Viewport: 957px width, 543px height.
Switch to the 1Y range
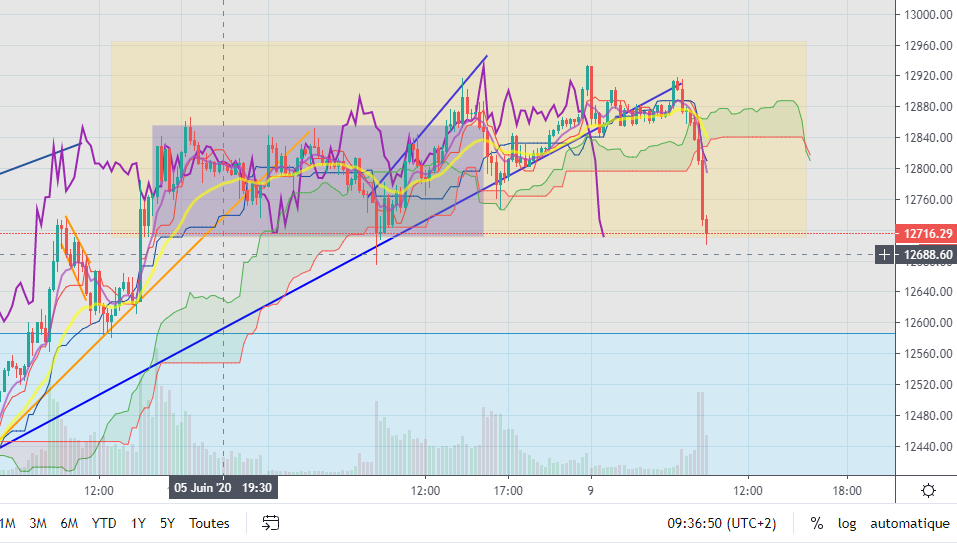(x=138, y=523)
